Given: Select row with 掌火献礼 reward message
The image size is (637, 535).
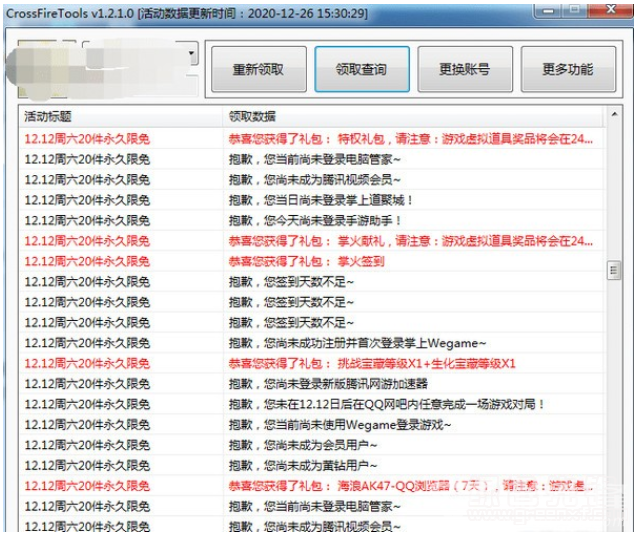Looking at the screenshot, I should tap(312, 241).
